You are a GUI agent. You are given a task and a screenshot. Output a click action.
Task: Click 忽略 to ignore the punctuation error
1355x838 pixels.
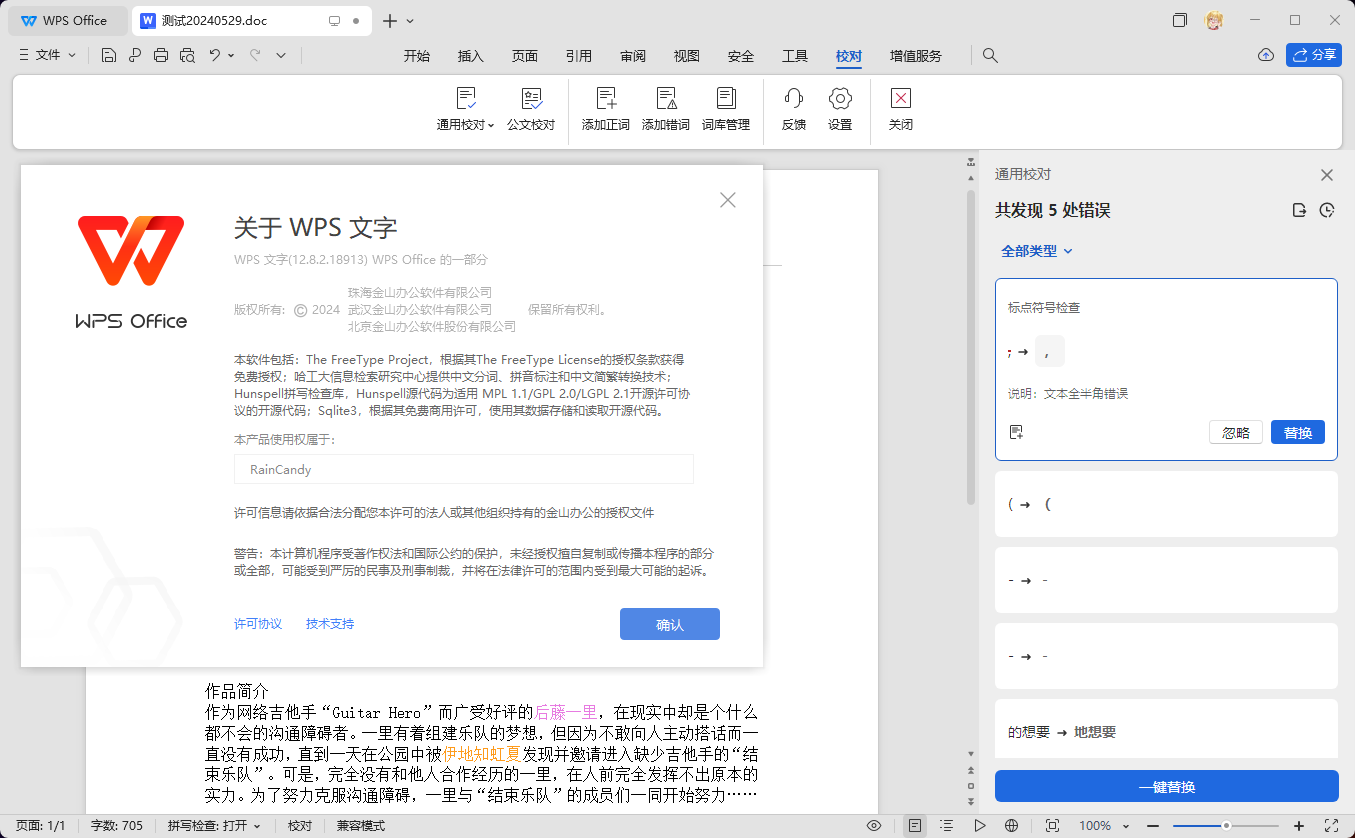pos(1236,432)
